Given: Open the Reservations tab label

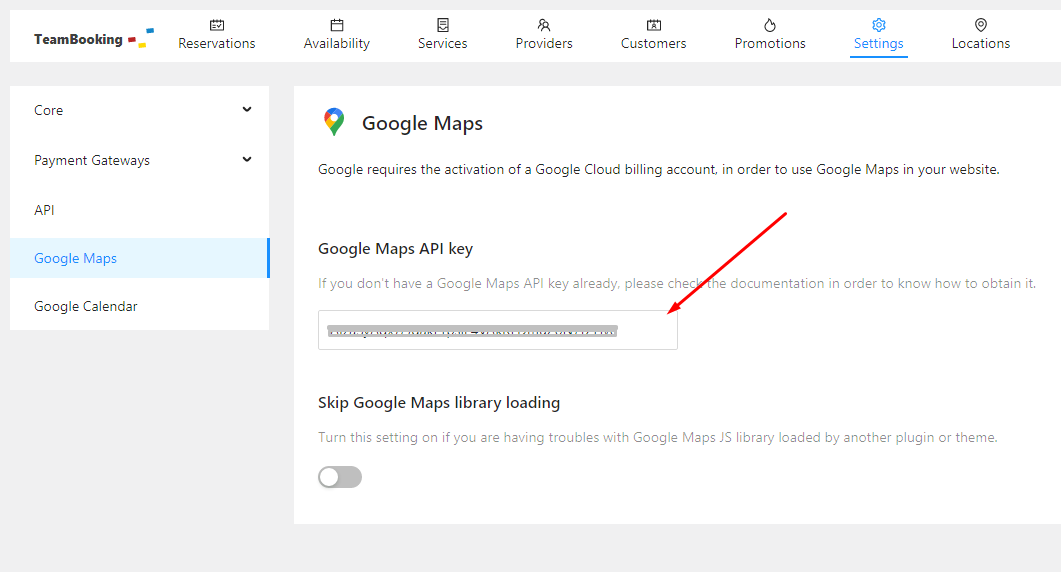Looking at the screenshot, I should (x=217, y=44).
